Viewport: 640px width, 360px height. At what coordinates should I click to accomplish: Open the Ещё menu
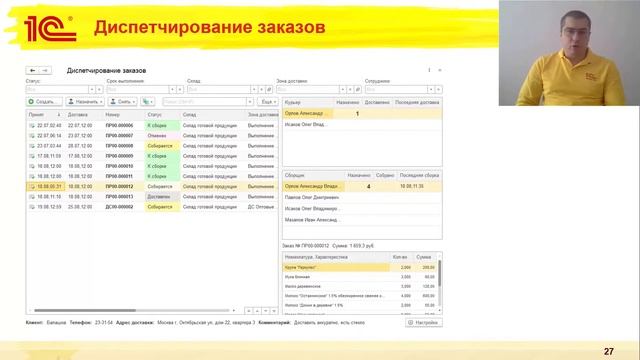(268, 102)
